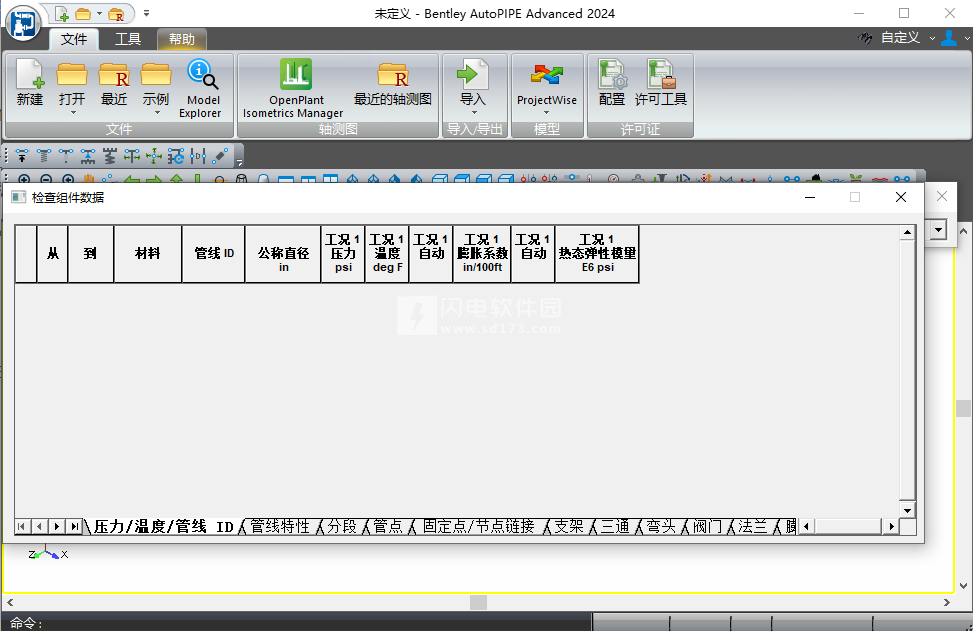
Task: Click the 自定义 button at top right
Action: click(x=900, y=38)
